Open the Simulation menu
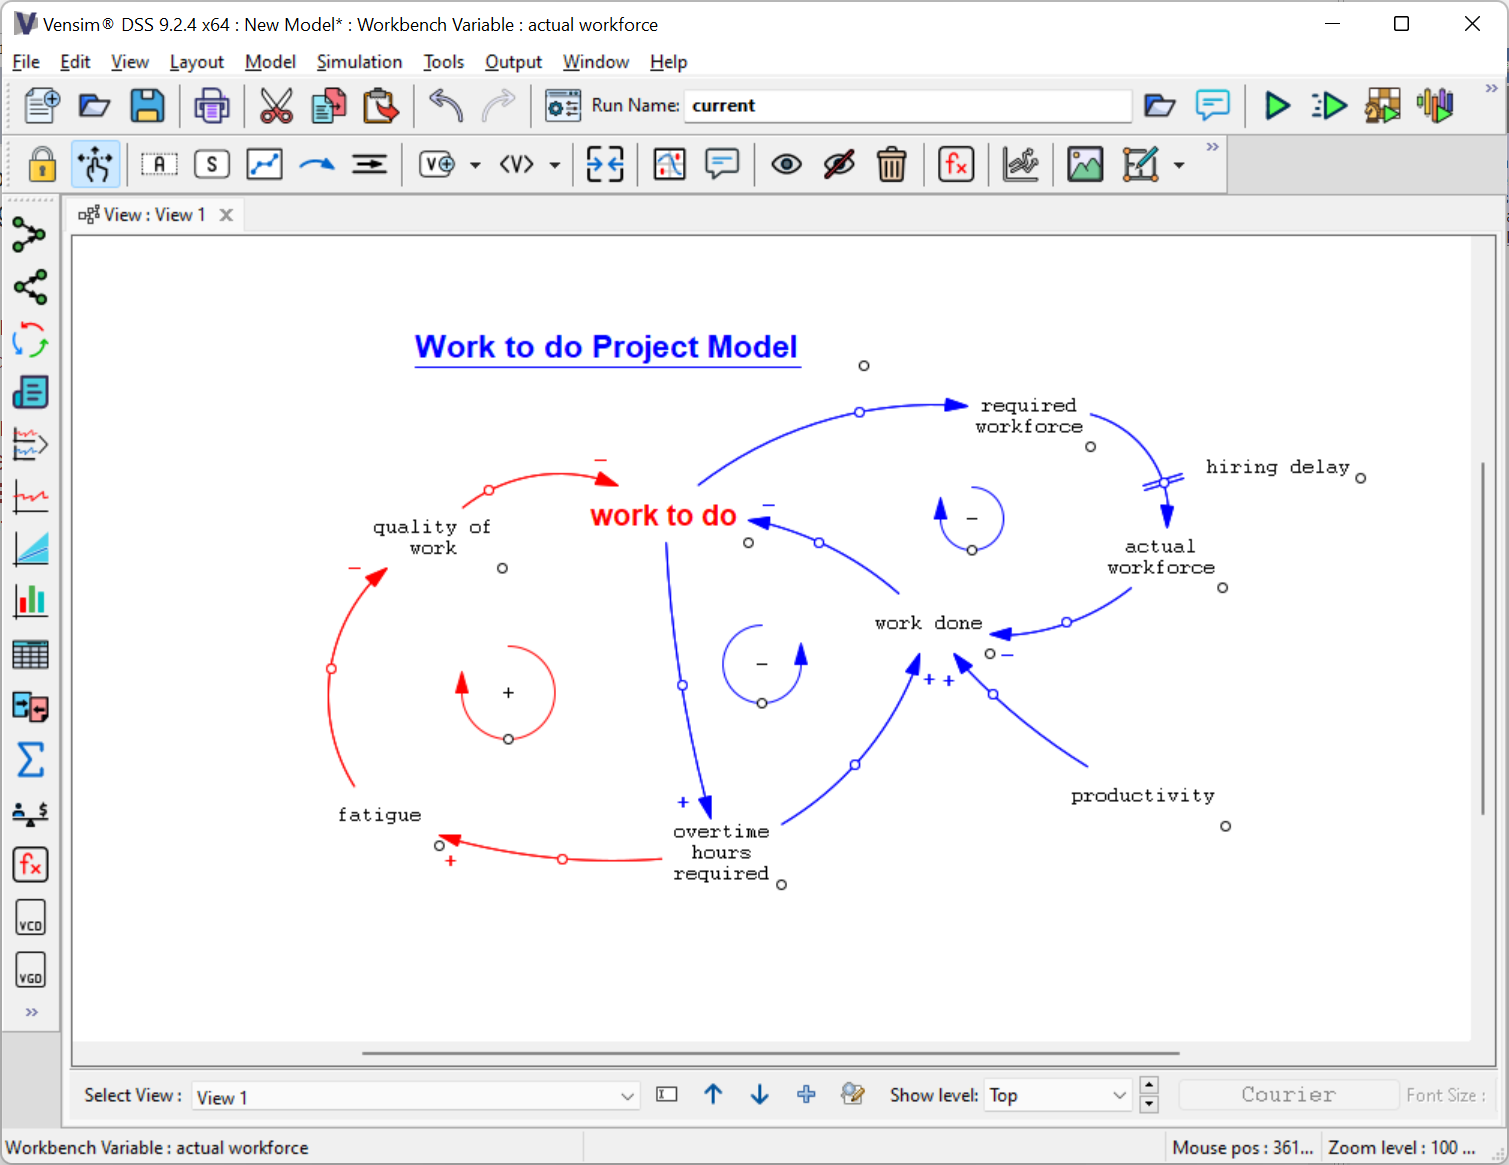Screen dimensions: 1509x1165 (359, 62)
